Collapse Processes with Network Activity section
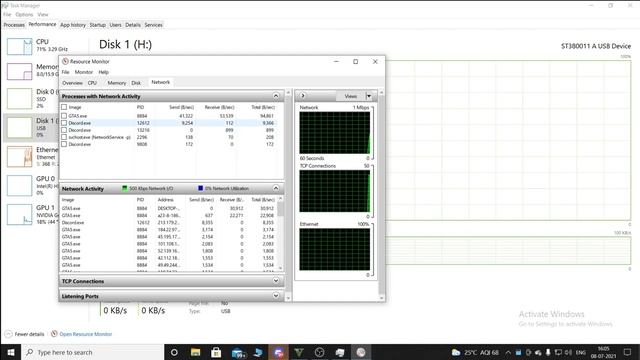Viewport: 640px width, 360px height. tap(276, 96)
